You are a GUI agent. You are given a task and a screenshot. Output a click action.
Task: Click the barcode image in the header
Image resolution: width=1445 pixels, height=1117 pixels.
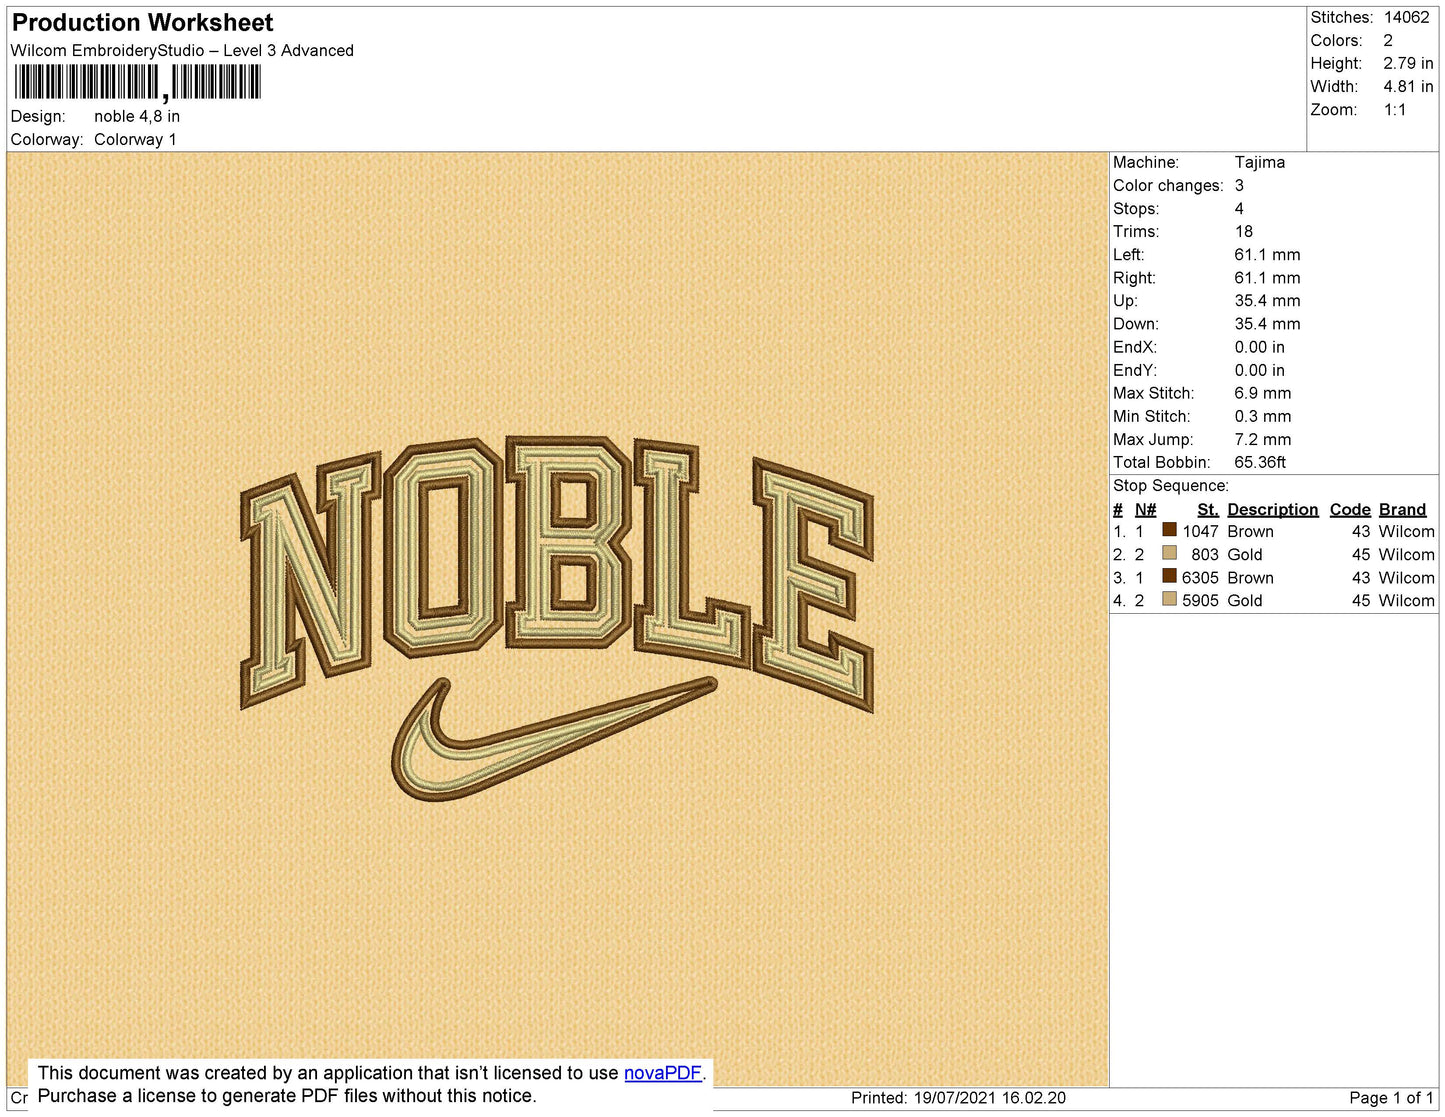click(x=137, y=83)
